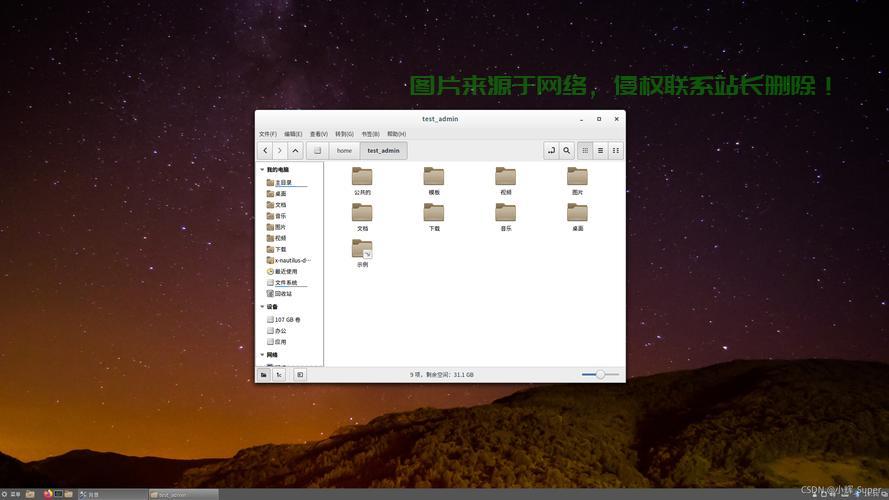Collapse the 网络 sidebar section
Screen dimensions: 889x500
tap(262, 355)
